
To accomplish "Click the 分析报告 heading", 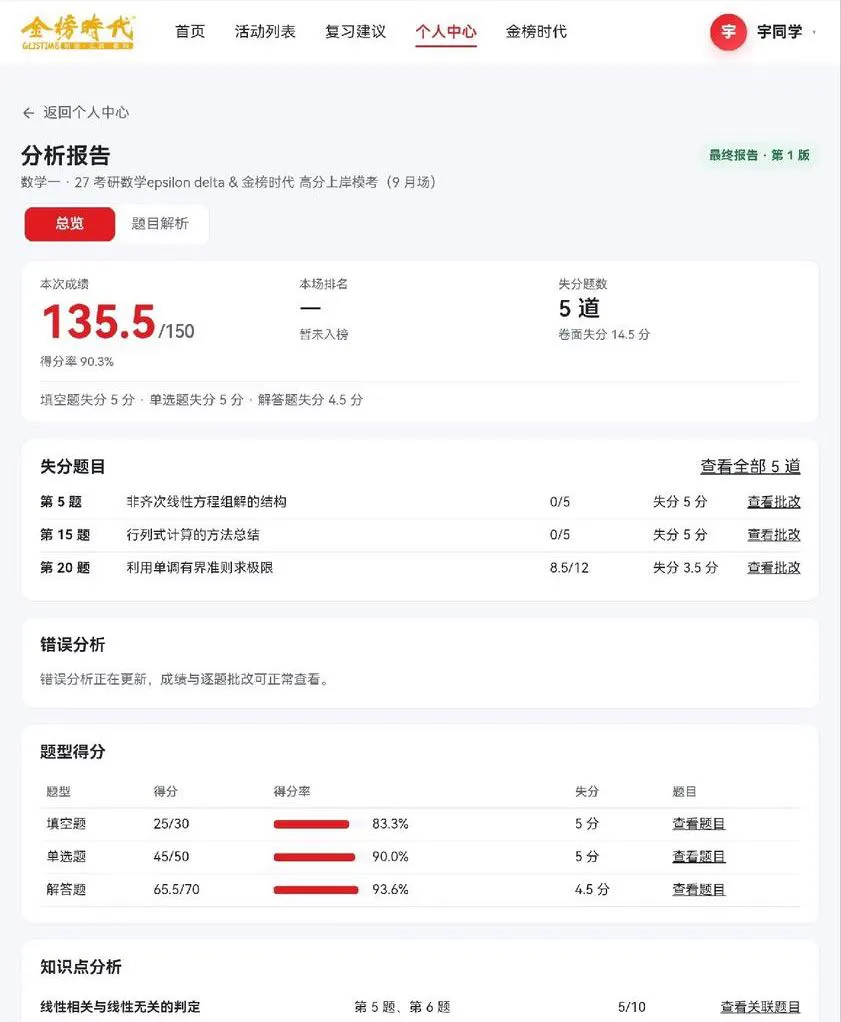I will click(x=66, y=155).
